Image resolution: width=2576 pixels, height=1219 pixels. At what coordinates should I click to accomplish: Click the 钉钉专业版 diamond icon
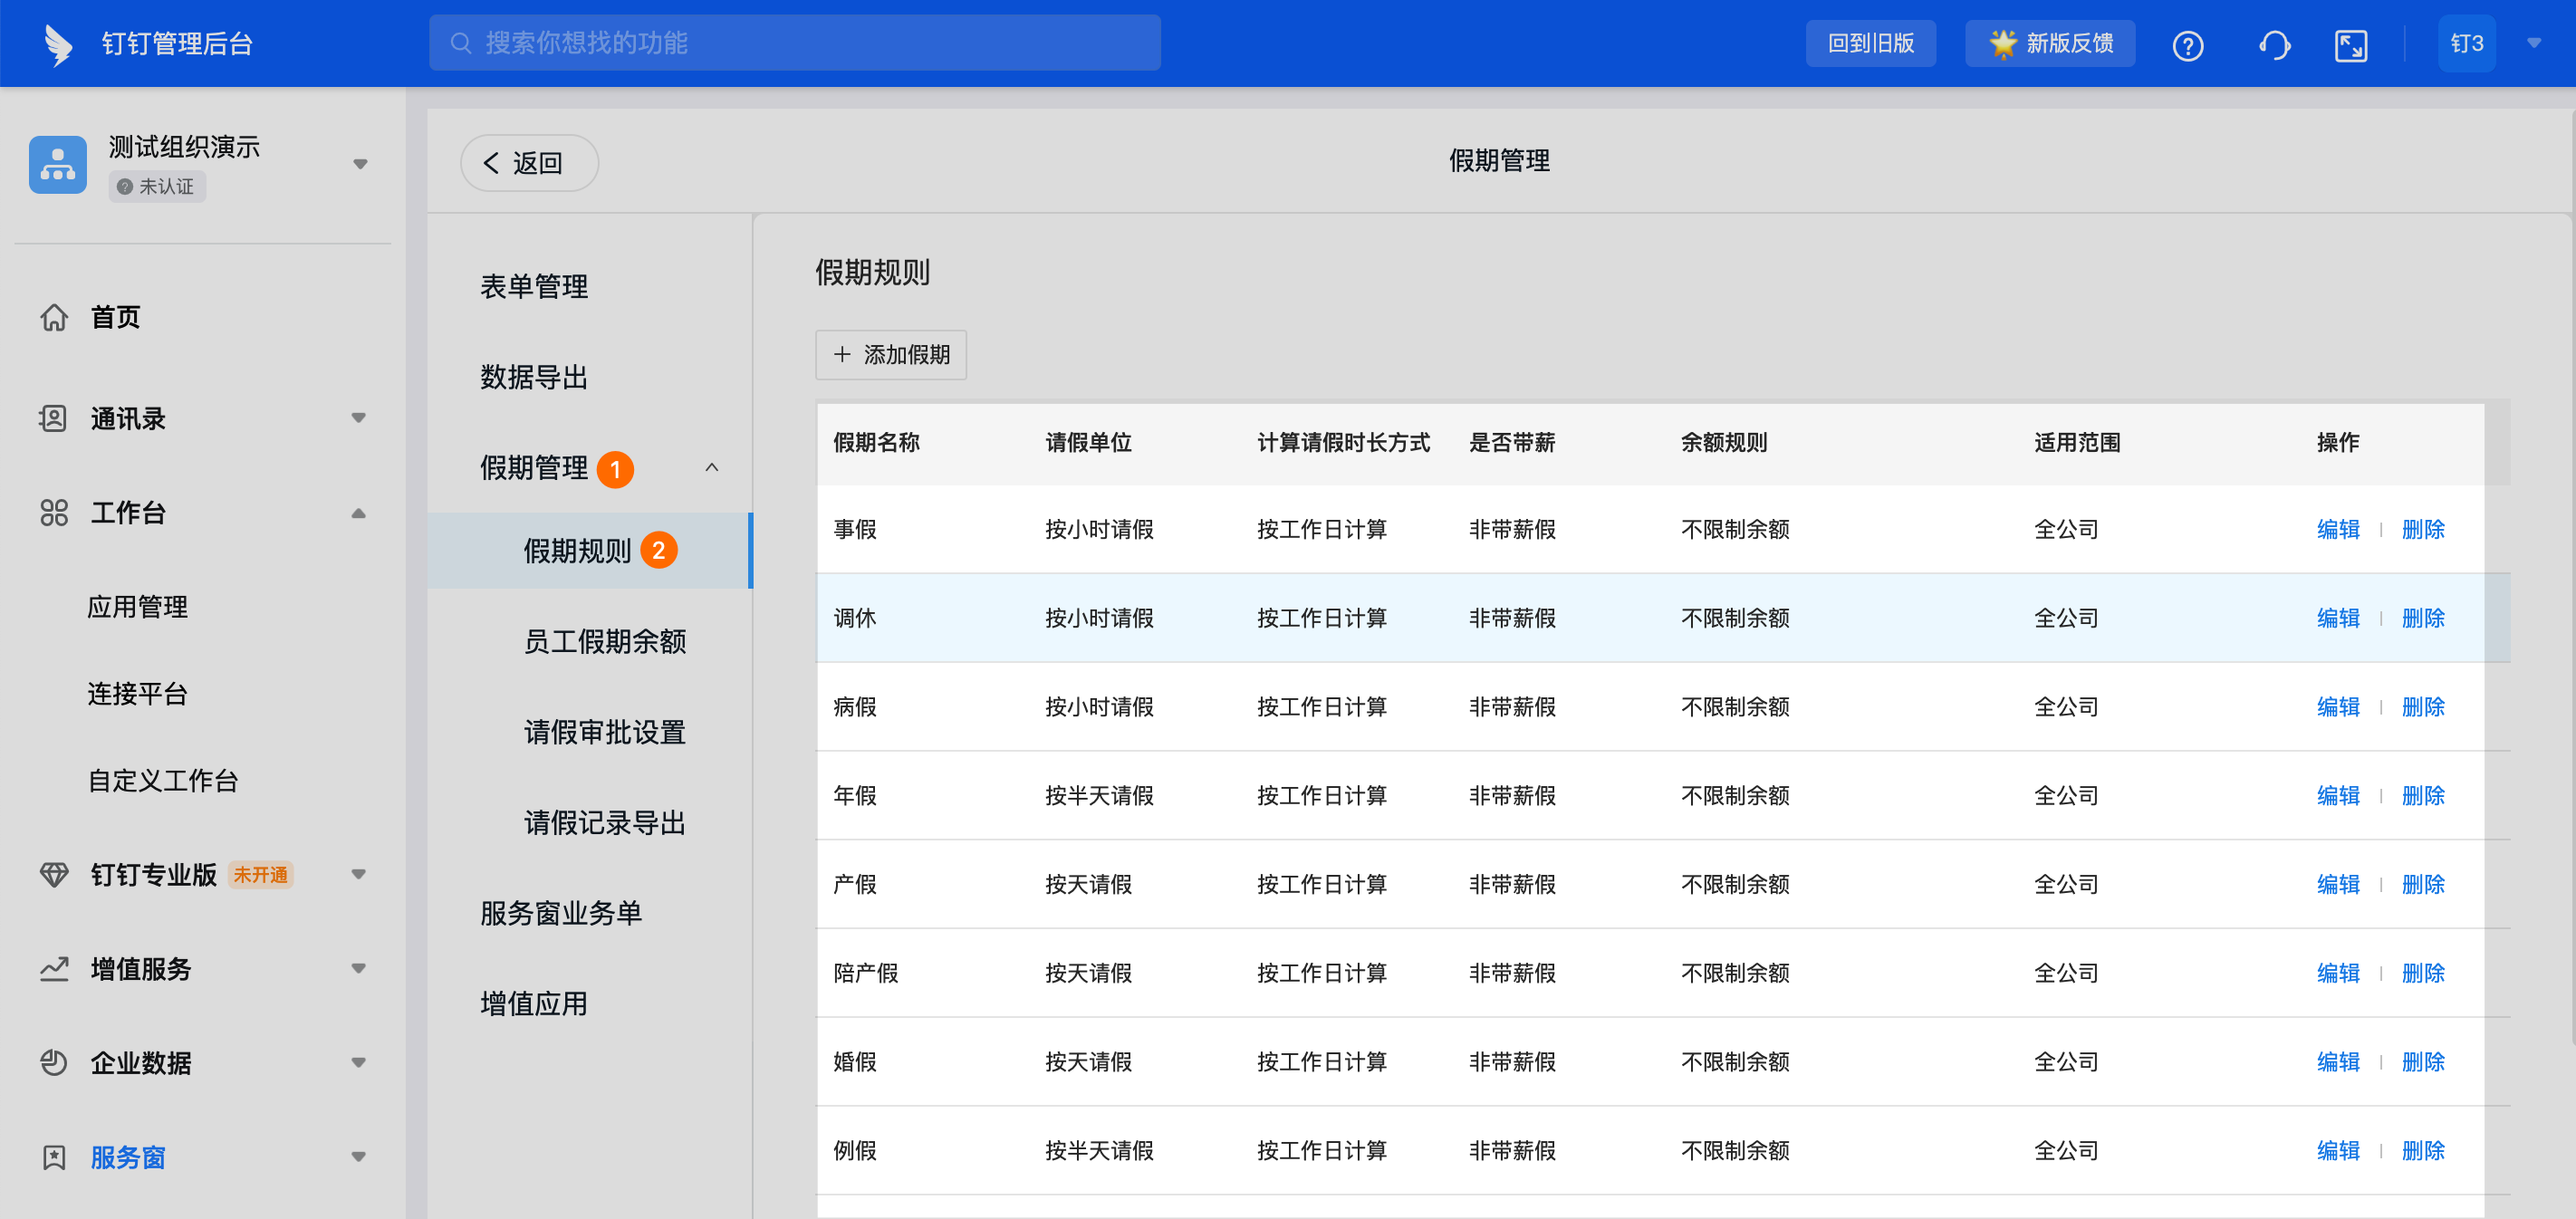[54, 874]
